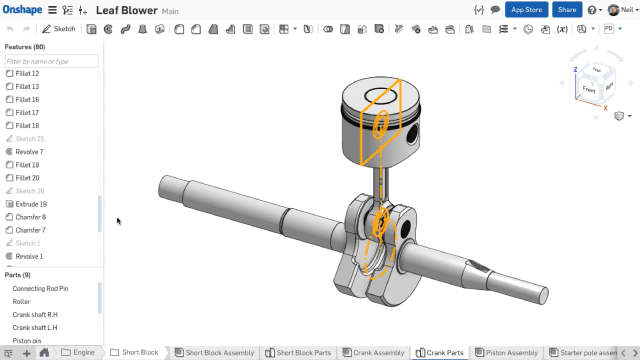Open the curly-brace custom features icon
This screenshot has width=640, height=360.
[x=479, y=10]
